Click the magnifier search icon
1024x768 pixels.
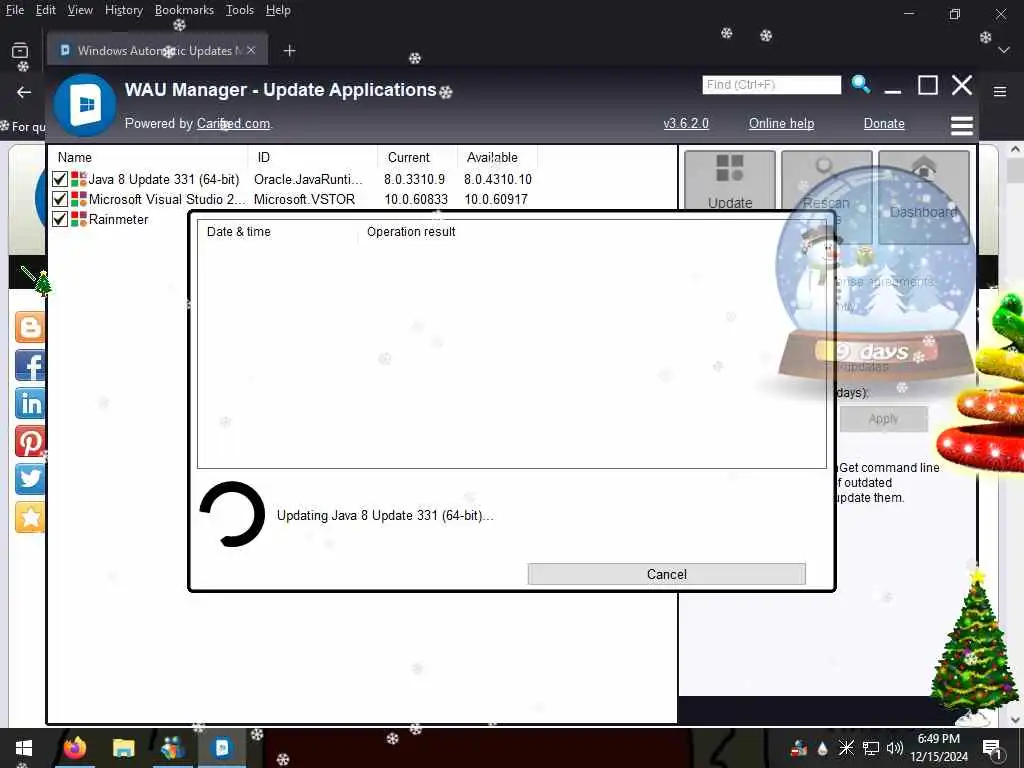coord(861,84)
